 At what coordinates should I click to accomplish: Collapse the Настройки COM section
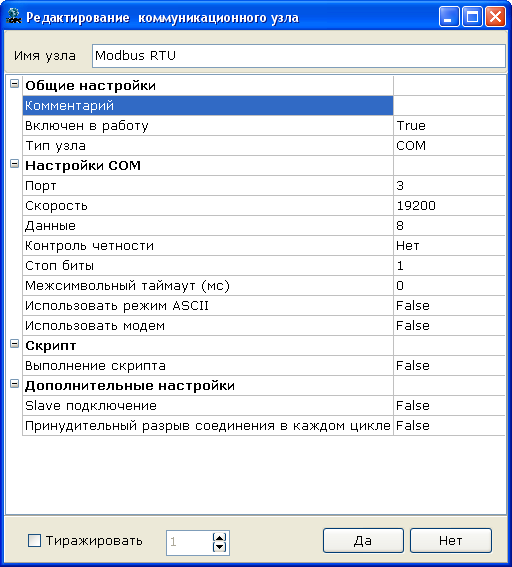14,164
